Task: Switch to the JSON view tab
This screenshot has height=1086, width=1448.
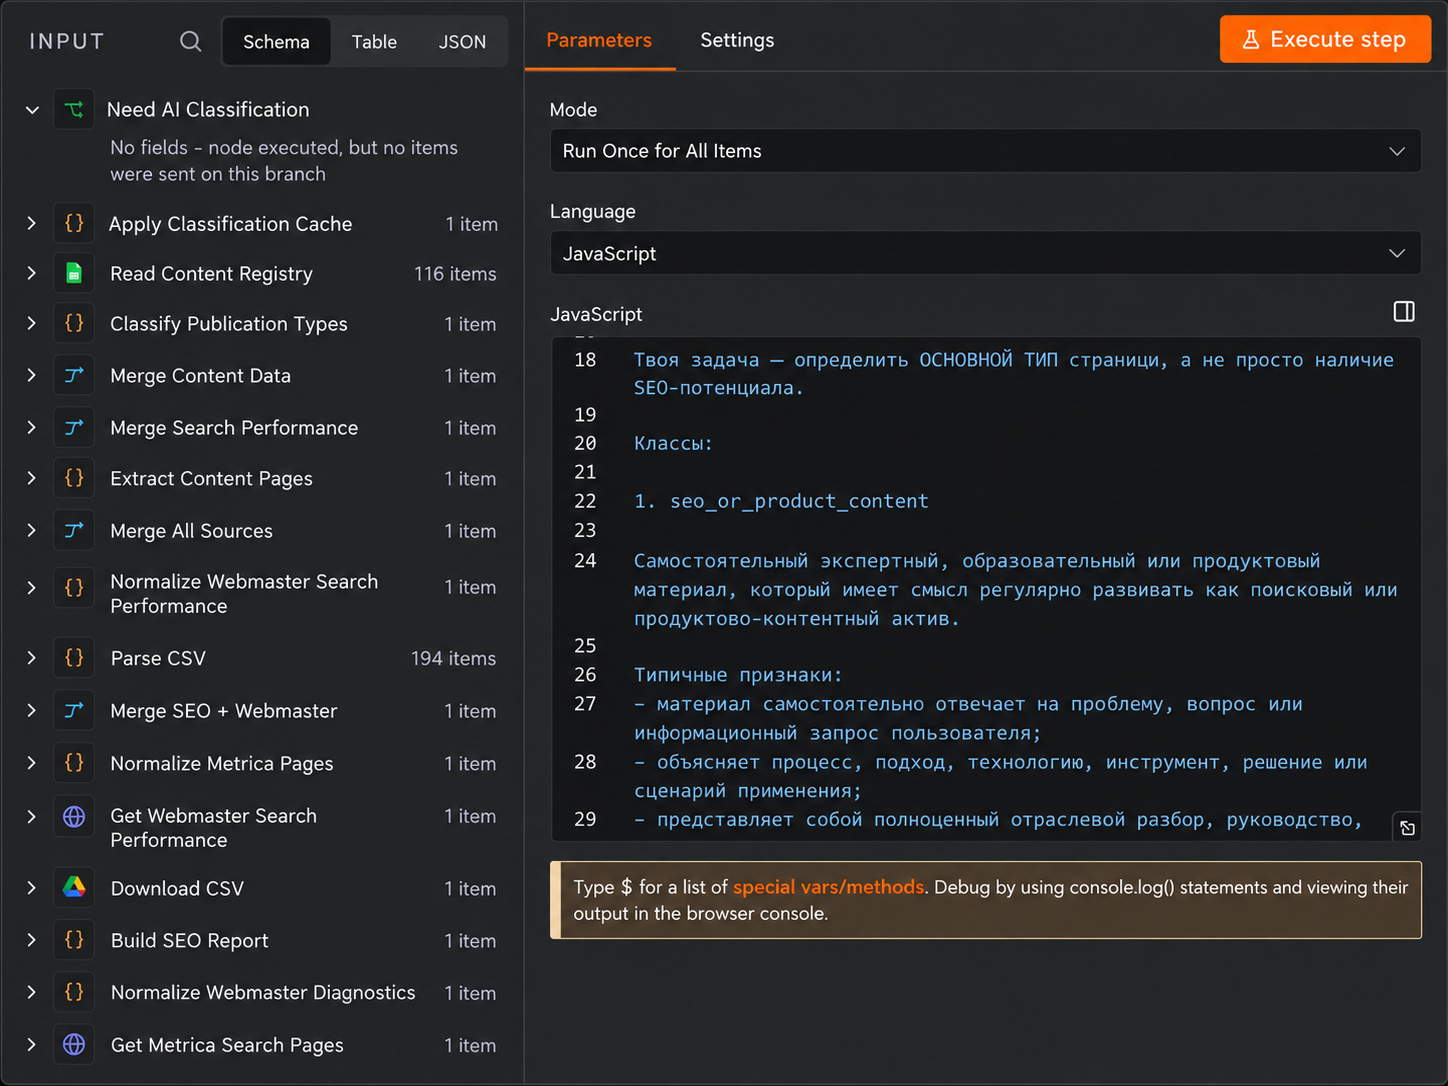Action: tap(462, 42)
